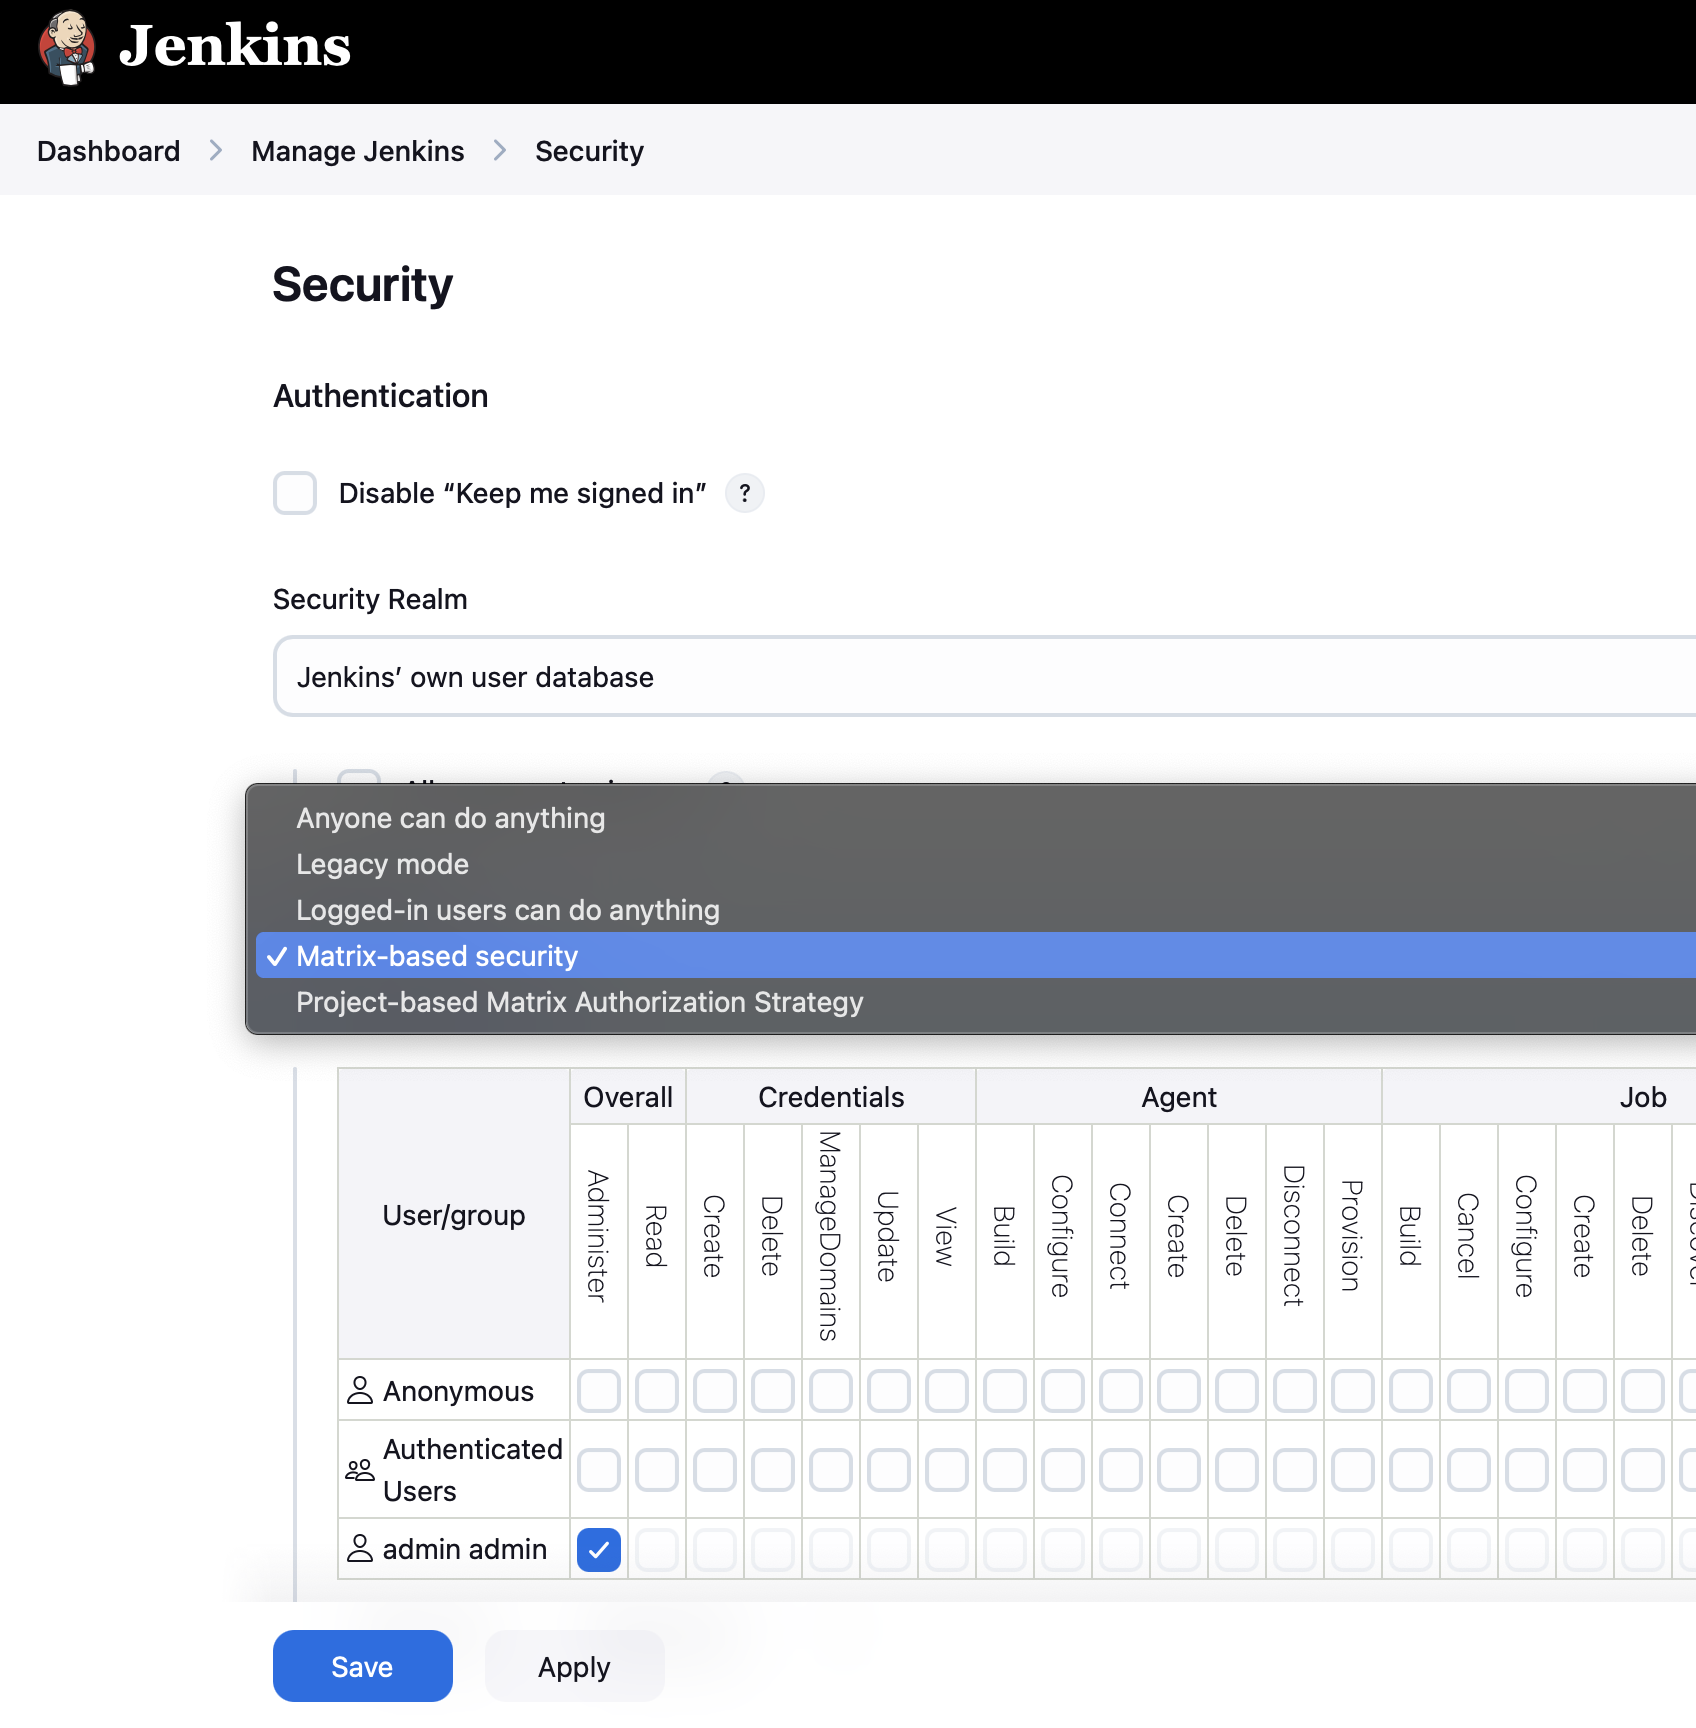Uncheck Administer for admin admin

click(x=599, y=1550)
